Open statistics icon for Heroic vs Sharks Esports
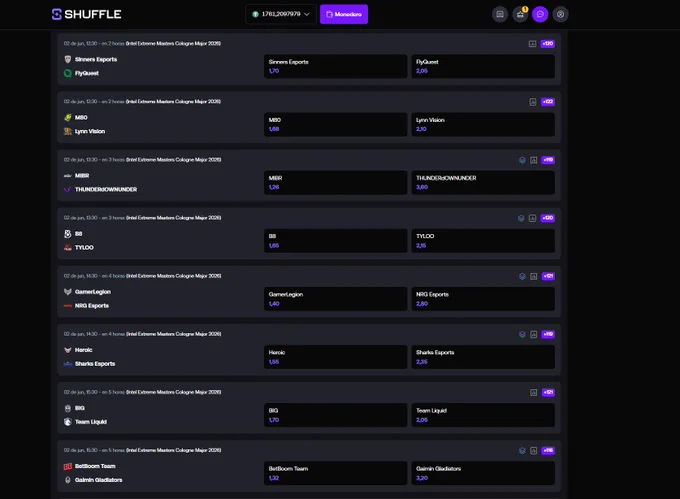 point(533,334)
